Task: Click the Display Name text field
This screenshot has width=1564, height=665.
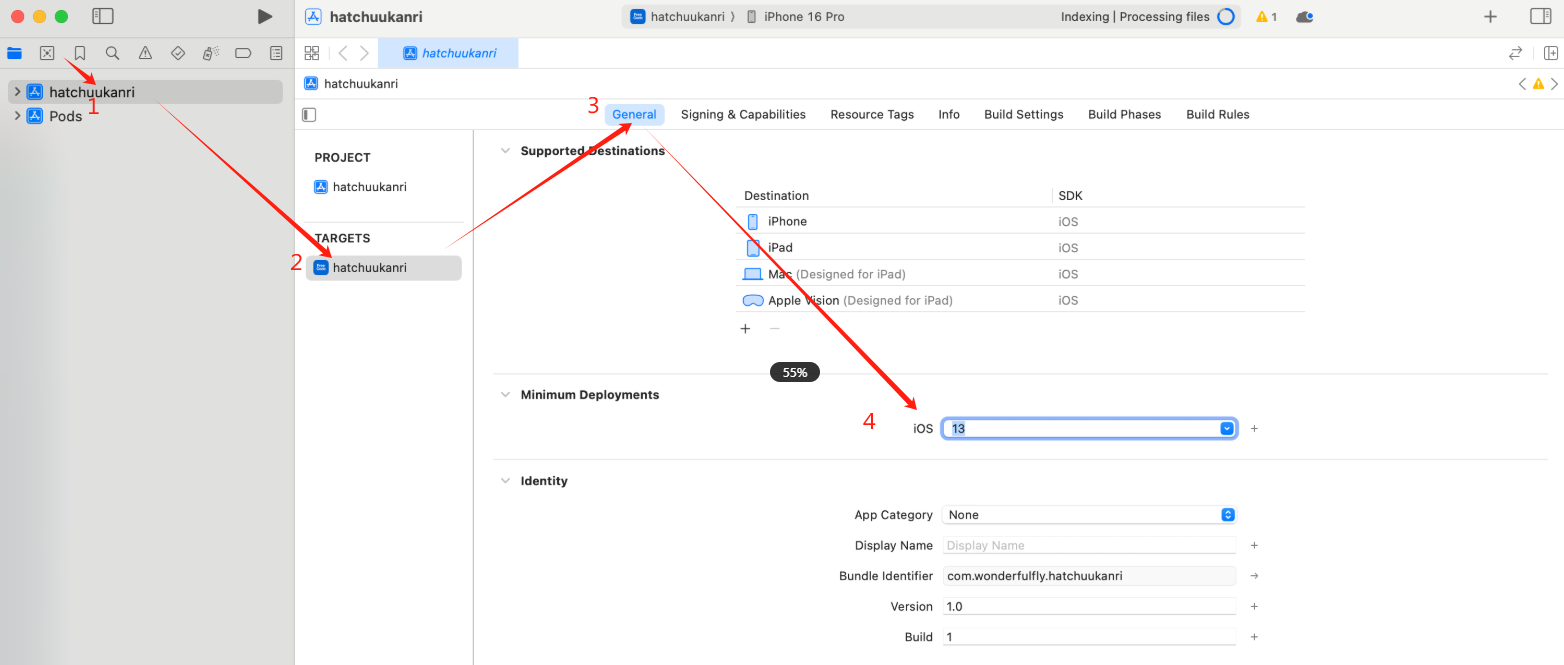Action: [x=1089, y=545]
